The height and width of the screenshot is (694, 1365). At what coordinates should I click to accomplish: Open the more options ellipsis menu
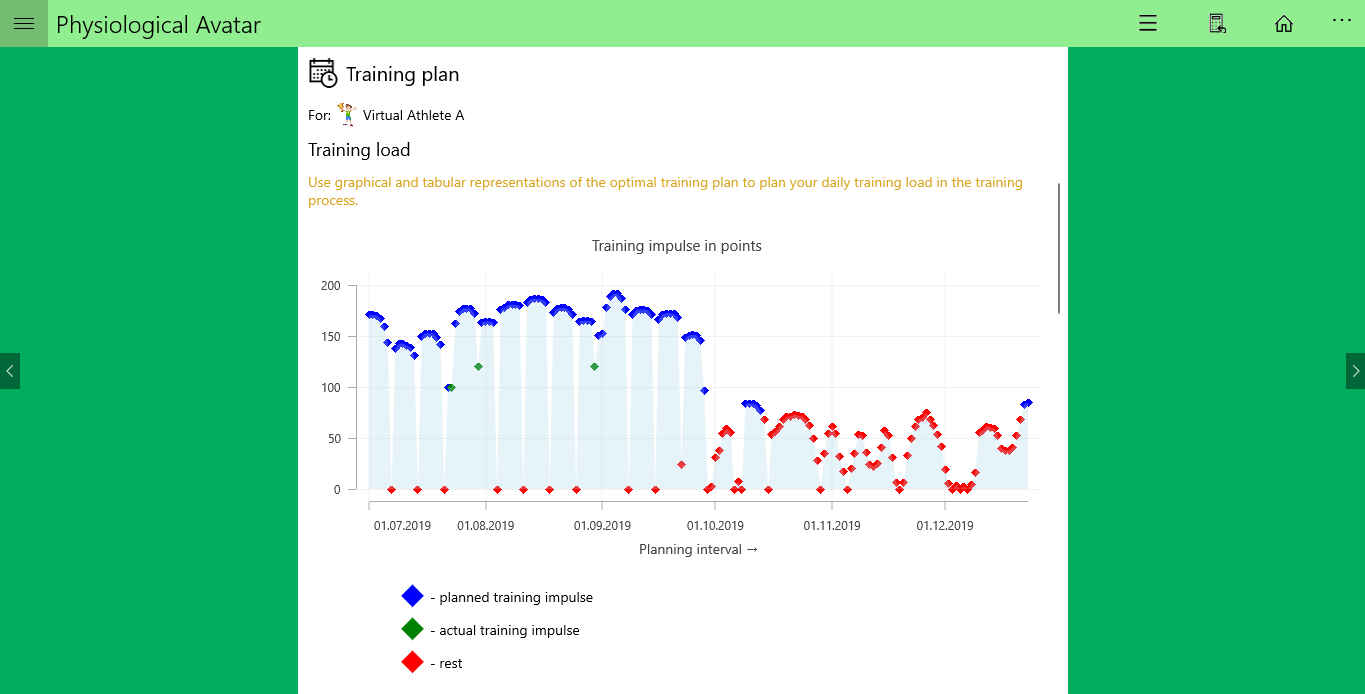[x=1342, y=20]
